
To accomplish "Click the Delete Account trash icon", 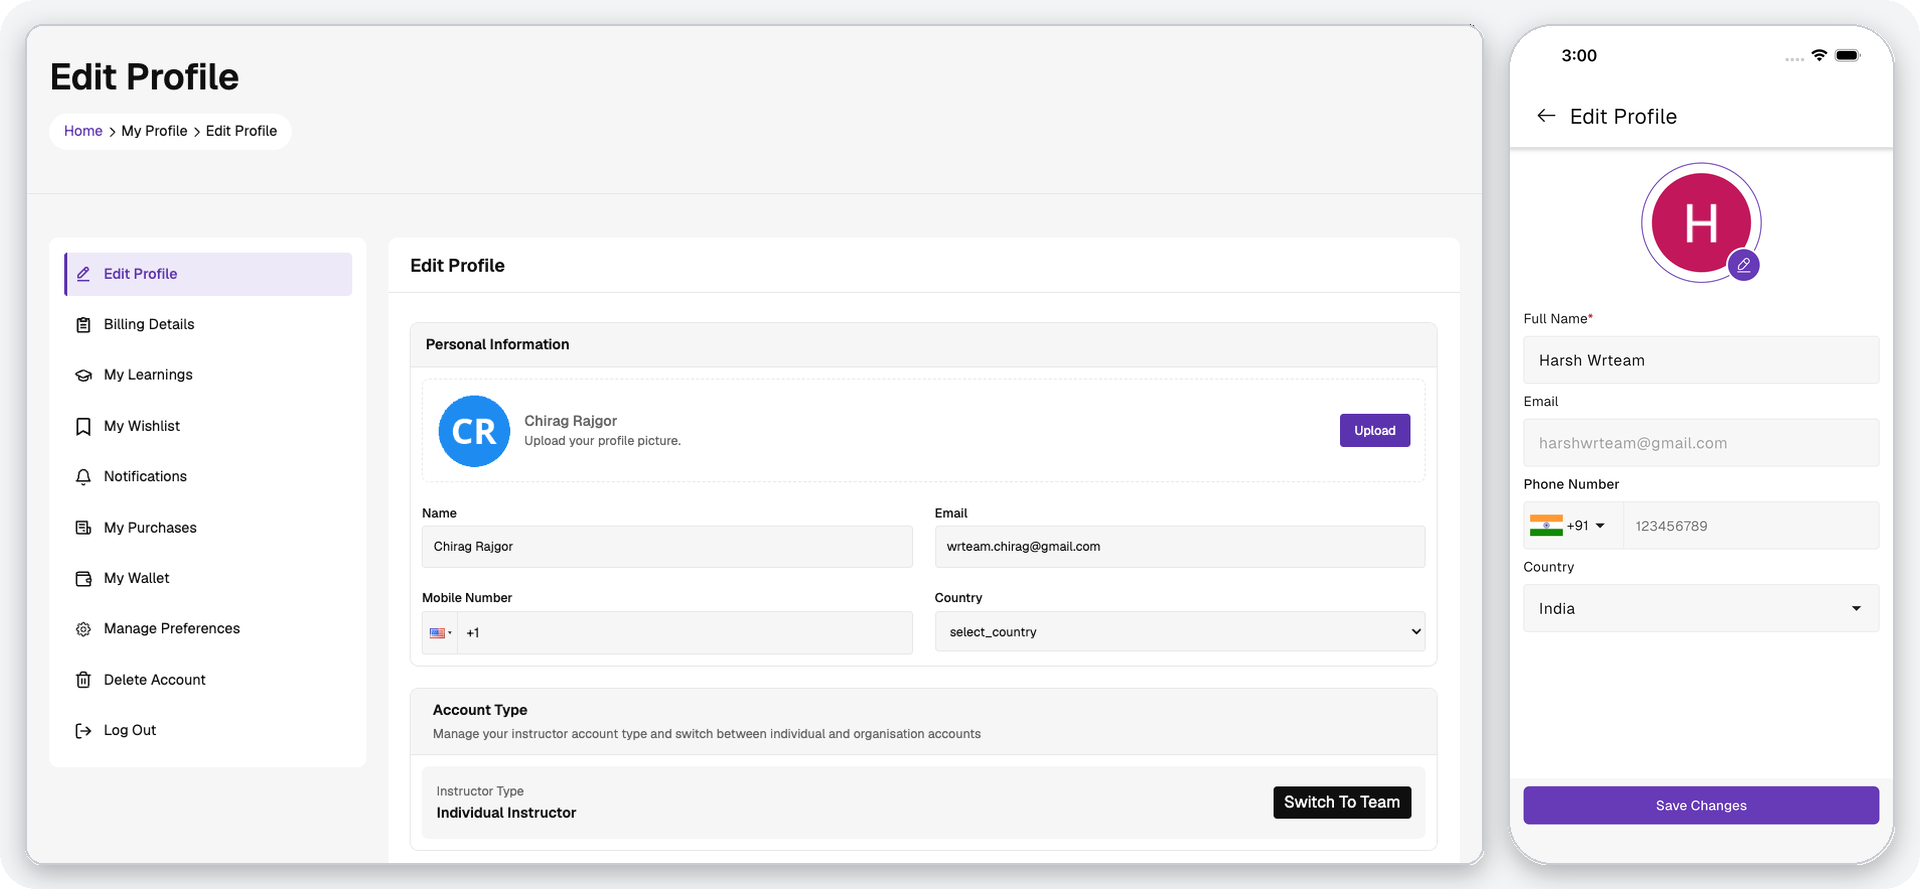I will pos(84,680).
